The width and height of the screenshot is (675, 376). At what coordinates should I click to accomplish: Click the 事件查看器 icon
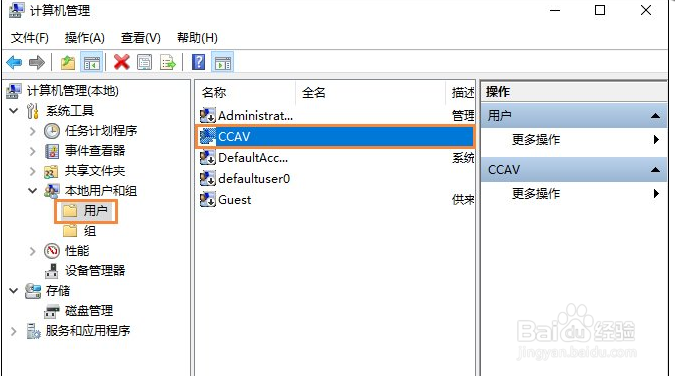(52, 151)
